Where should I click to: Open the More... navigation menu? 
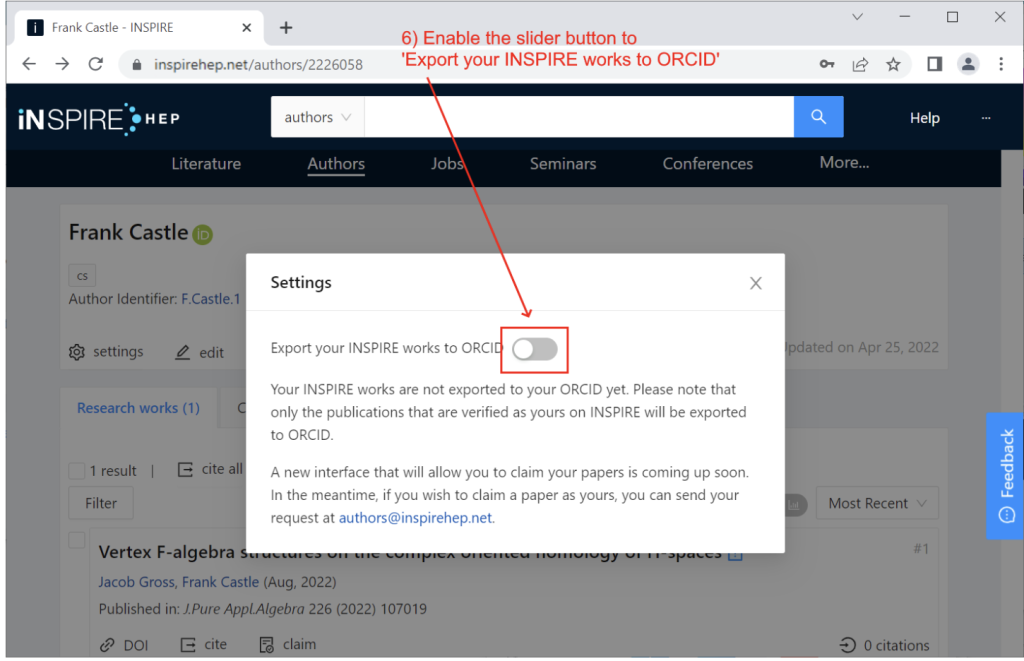click(x=844, y=163)
